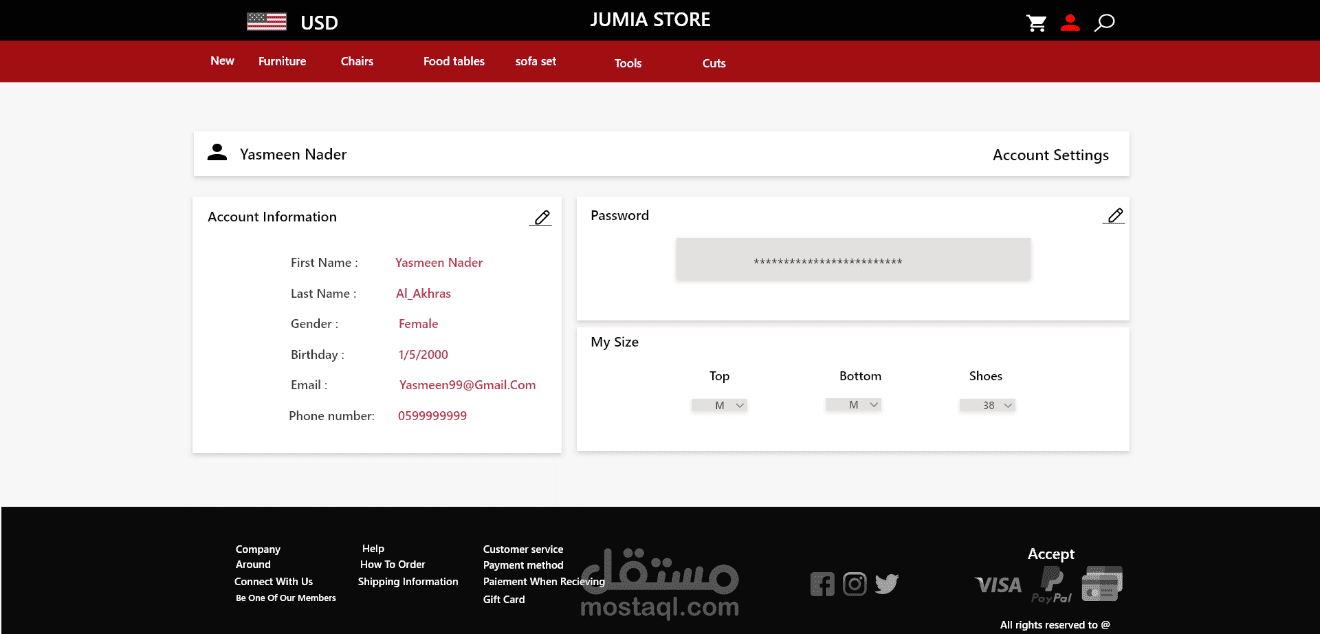
Task: Open the Furniture category
Action: click(282, 61)
